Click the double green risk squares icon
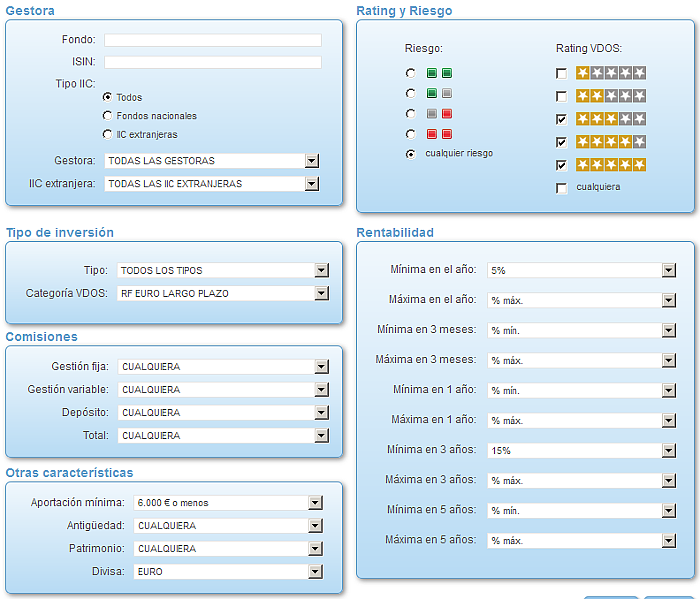Image resolution: width=700 pixels, height=599 pixels. click(439, 73)
